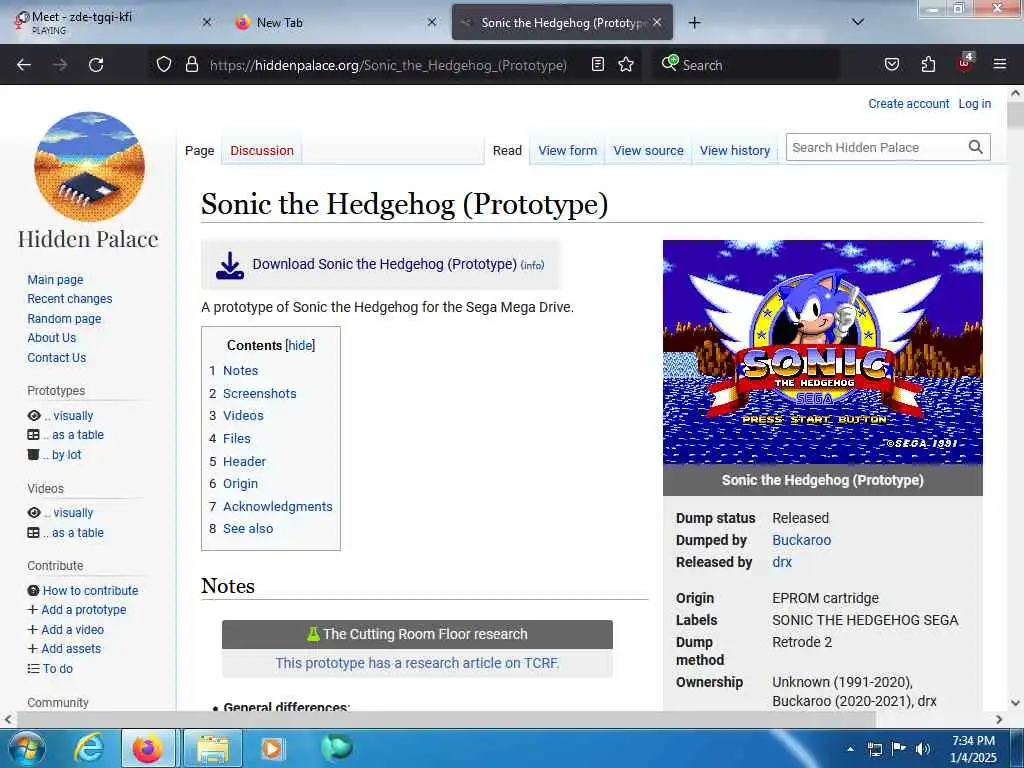Click the table icon under Prototypes
This screenshot has width=1024, height=768.
(x=33, y=435)
